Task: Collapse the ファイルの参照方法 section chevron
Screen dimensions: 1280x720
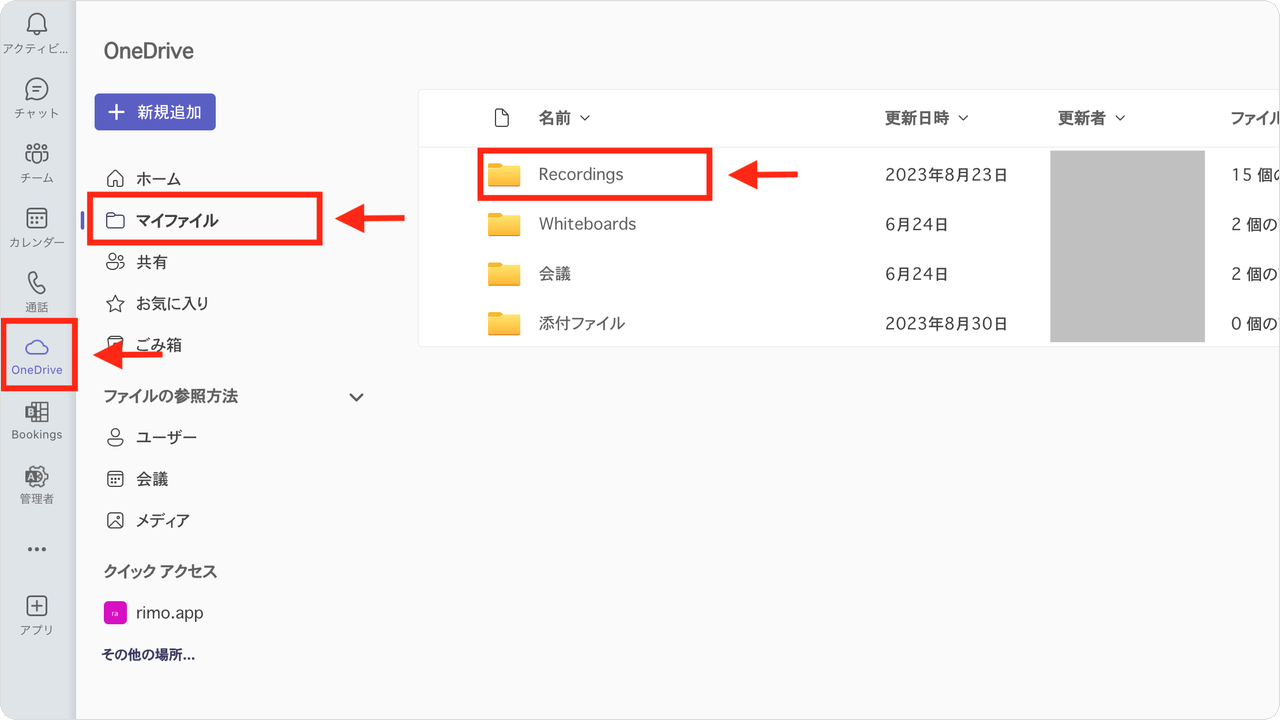Action: pos(356,397)
